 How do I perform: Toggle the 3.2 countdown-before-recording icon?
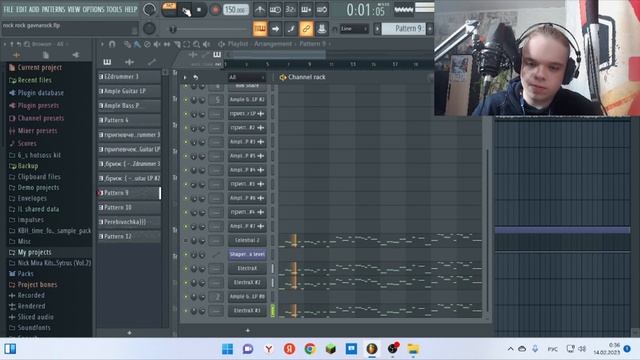click(290, 9)
